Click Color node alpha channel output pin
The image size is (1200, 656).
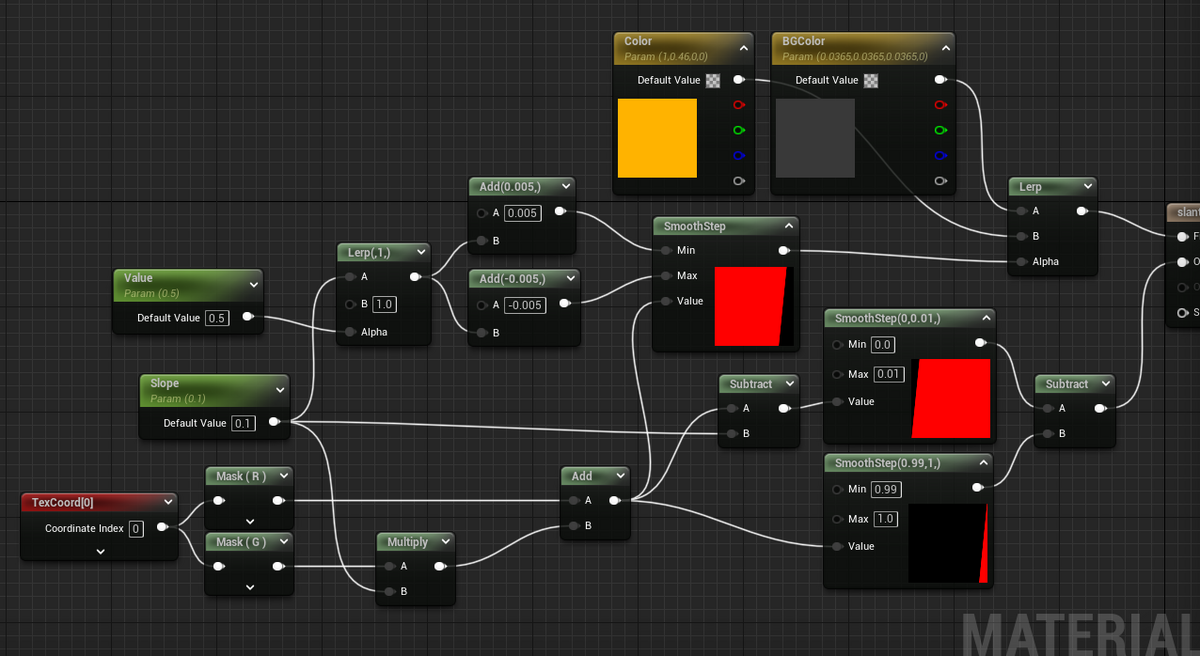(739, 181)
